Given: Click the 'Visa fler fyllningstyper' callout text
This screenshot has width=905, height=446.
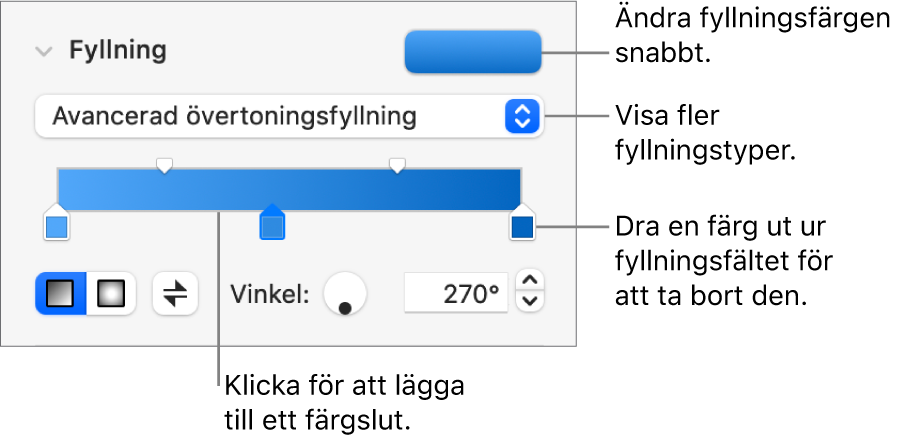Looking at the screenshot, I should click(704, 134).
